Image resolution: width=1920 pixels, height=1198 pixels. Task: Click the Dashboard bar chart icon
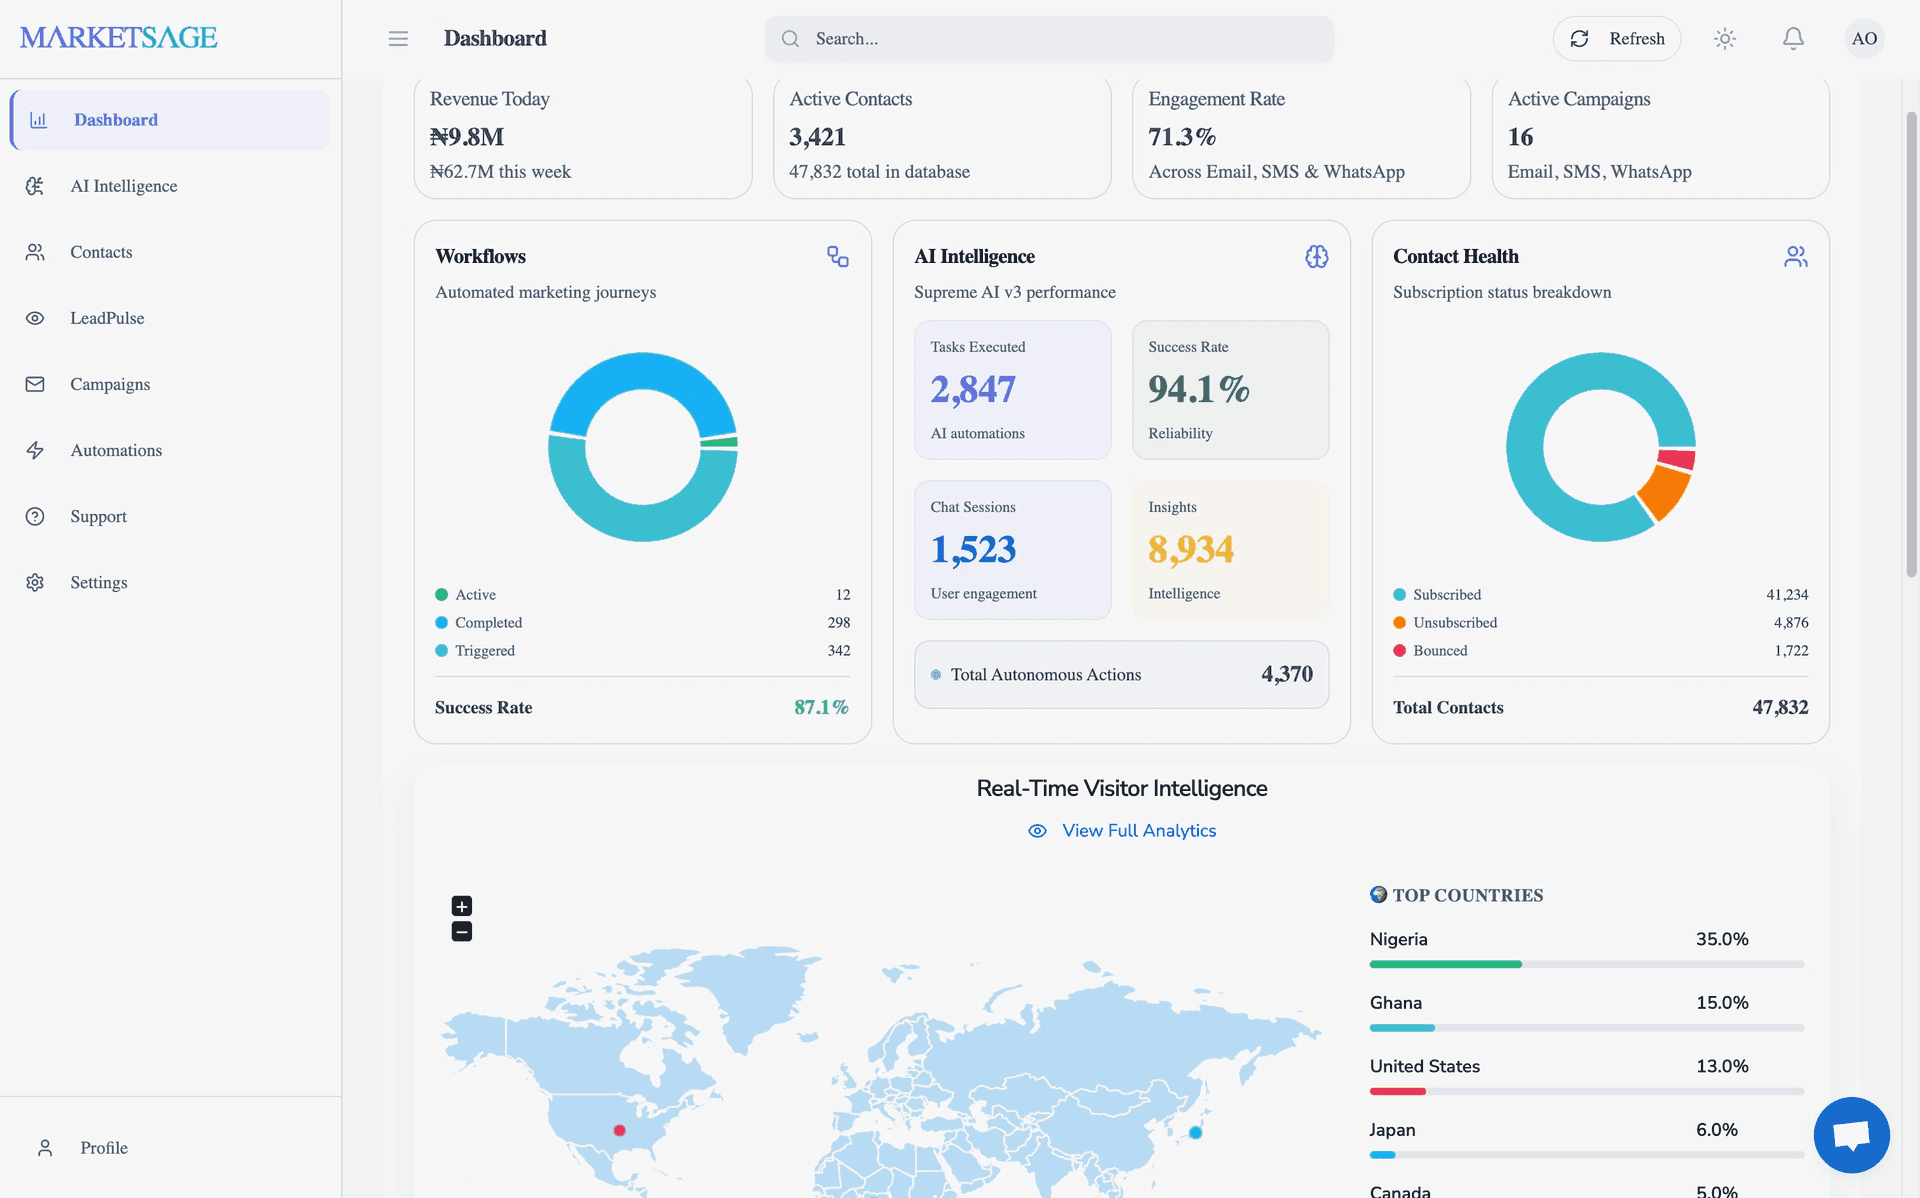coord(39,120)
